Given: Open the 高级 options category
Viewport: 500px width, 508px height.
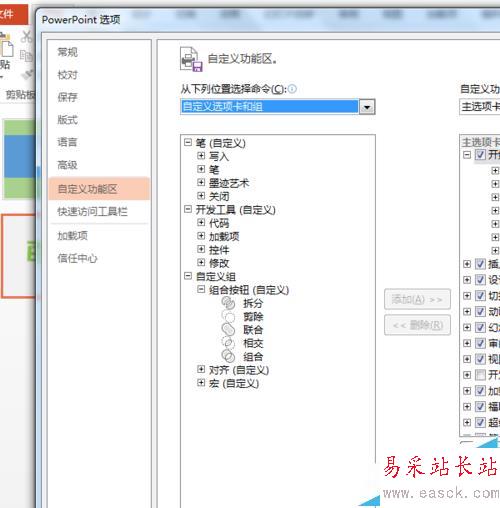Looking at the screenshot, I should [x=68, y=165].
